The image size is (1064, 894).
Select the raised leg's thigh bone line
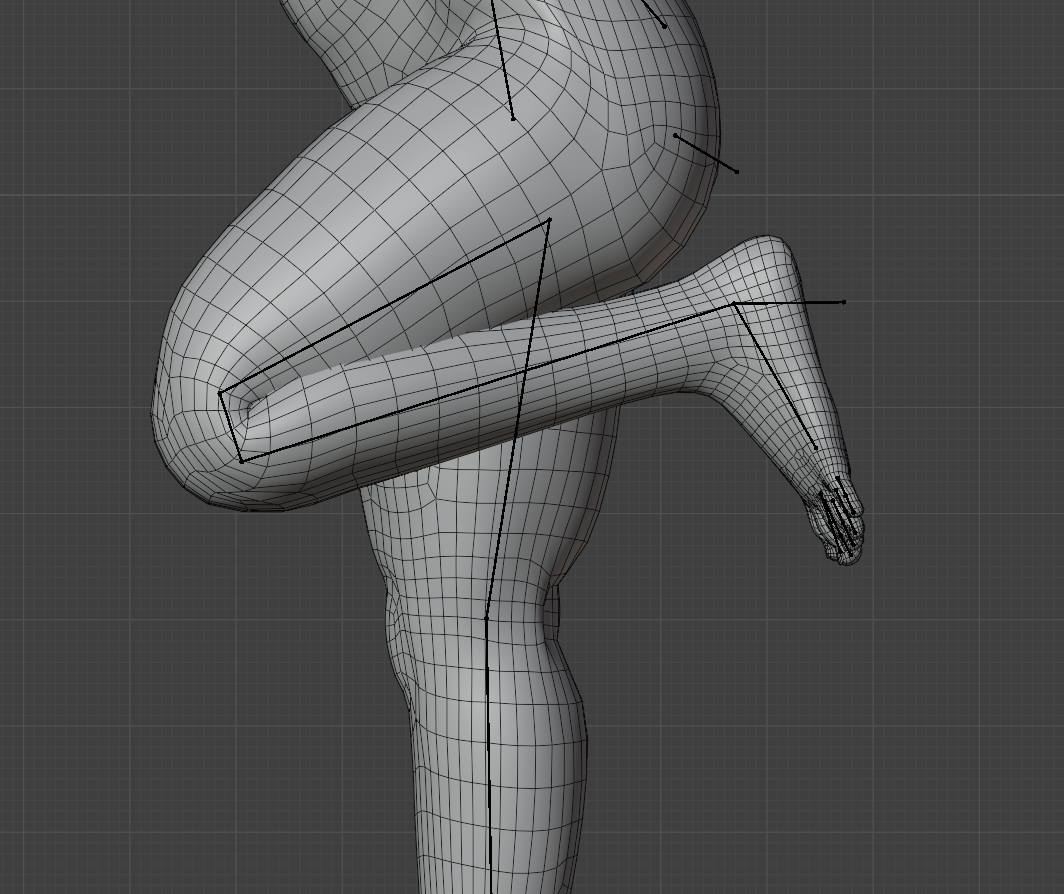click(x=385, y=305)
